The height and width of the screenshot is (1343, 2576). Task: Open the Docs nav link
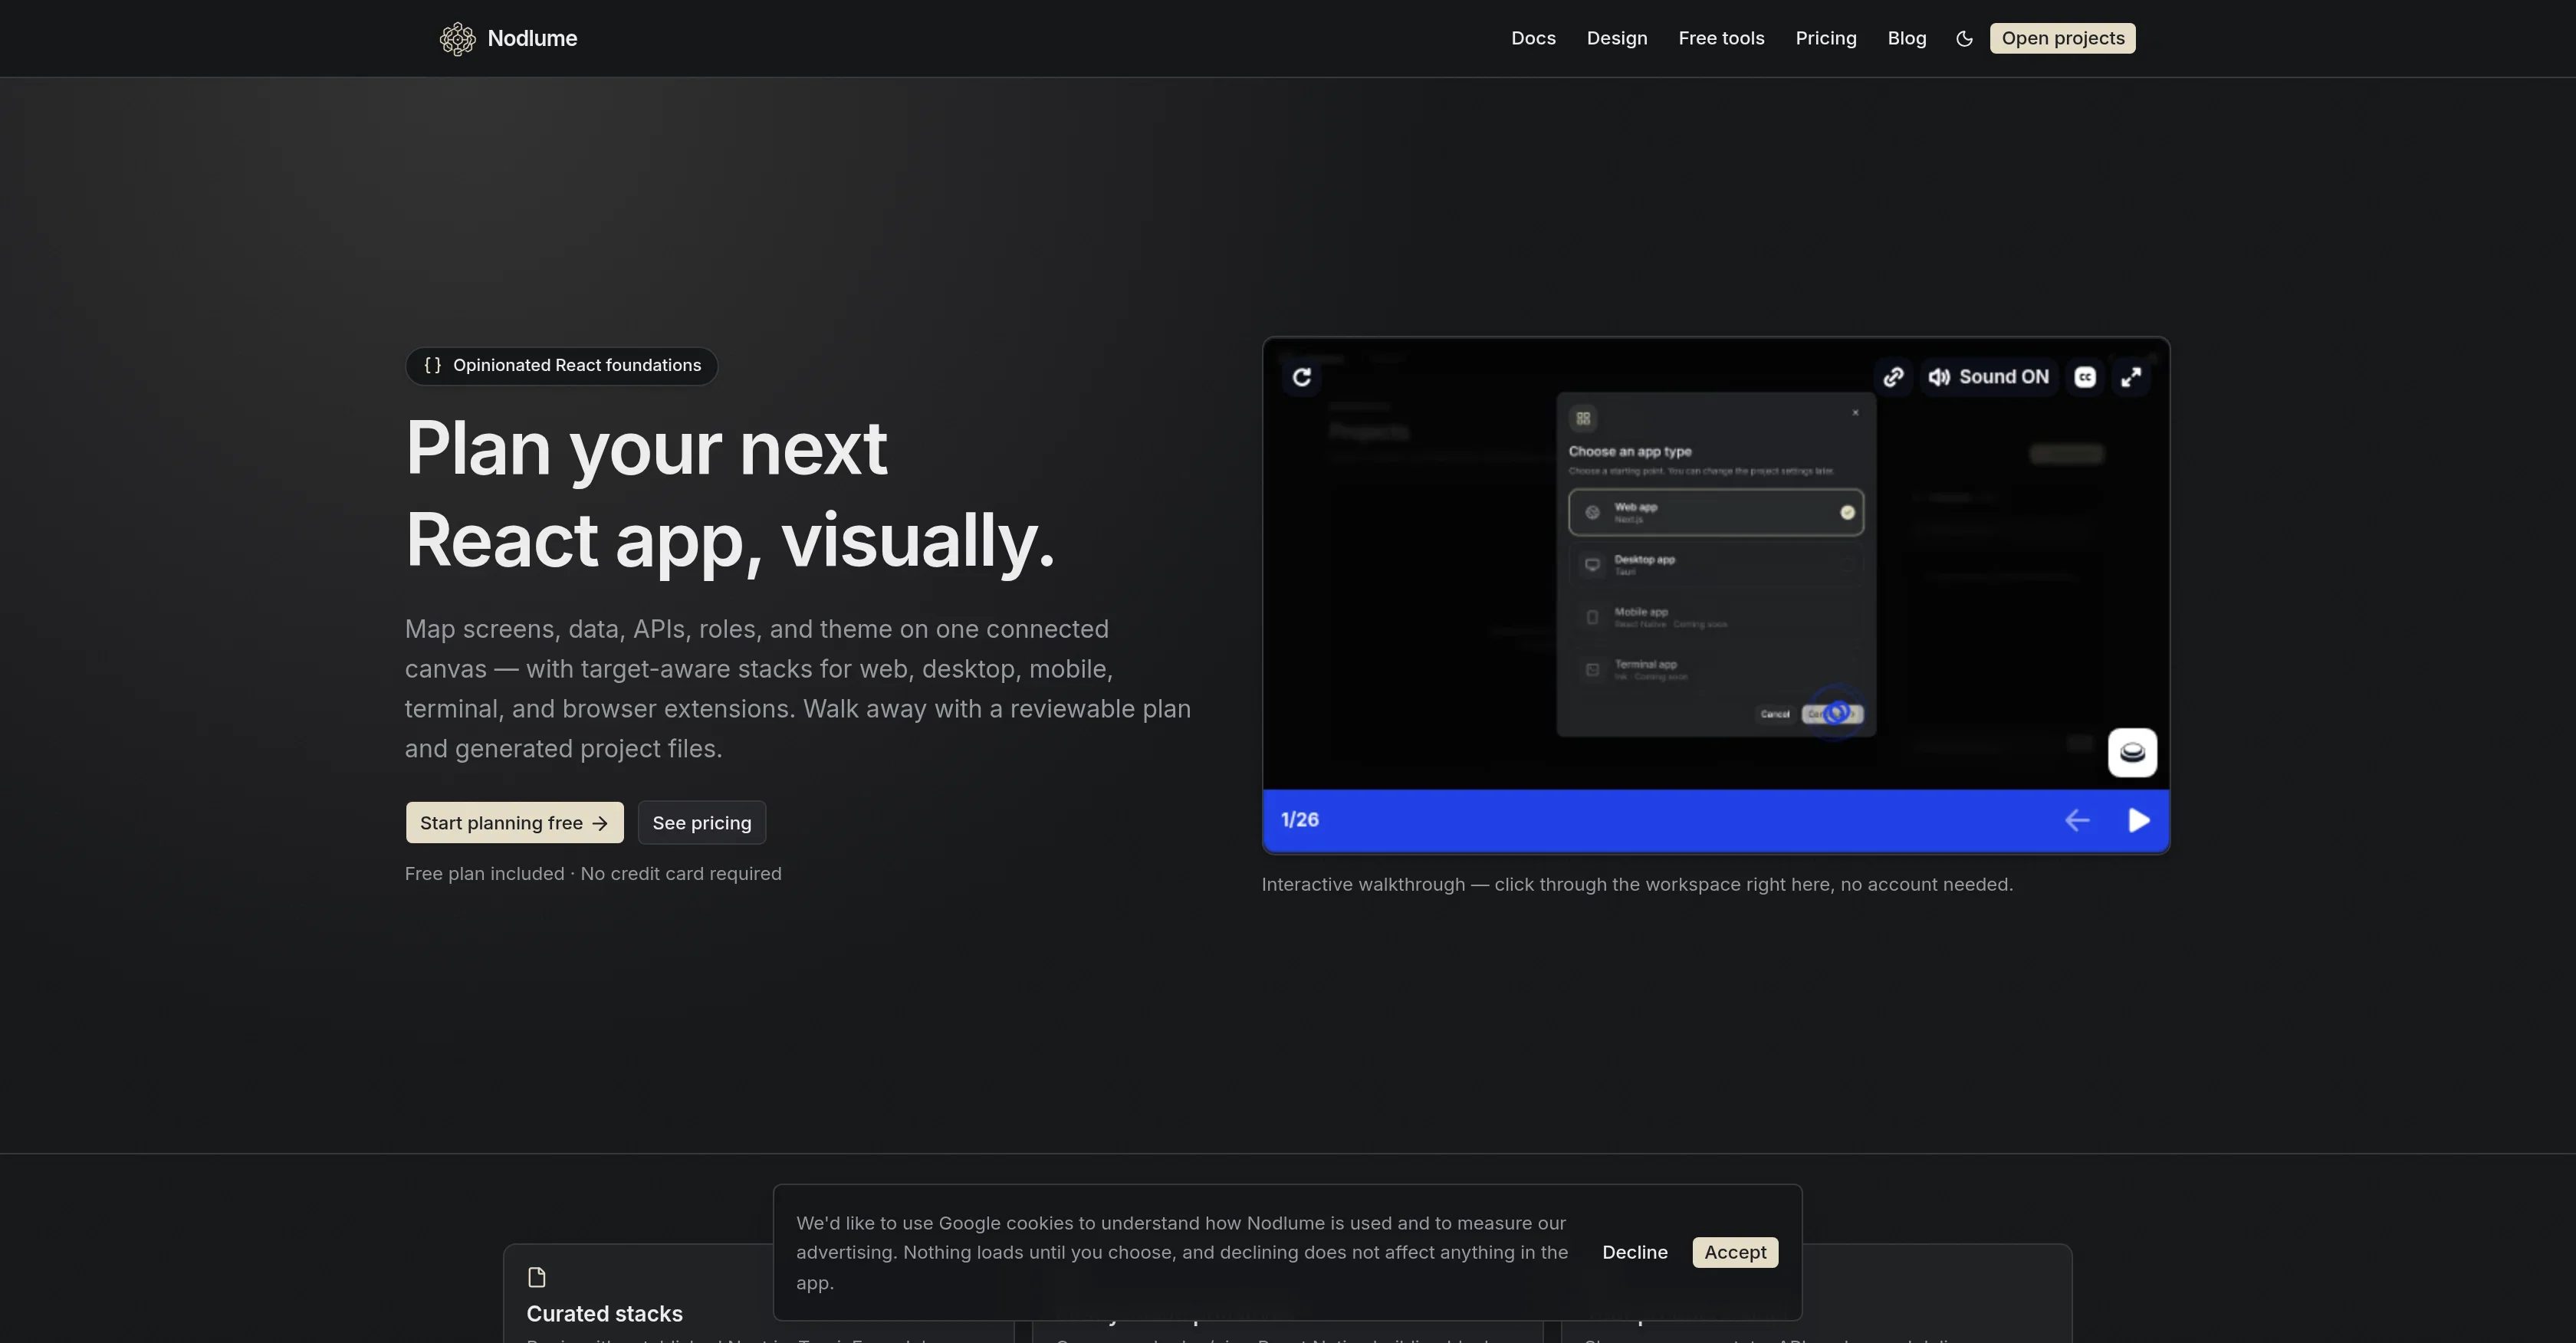point(1533,38)
